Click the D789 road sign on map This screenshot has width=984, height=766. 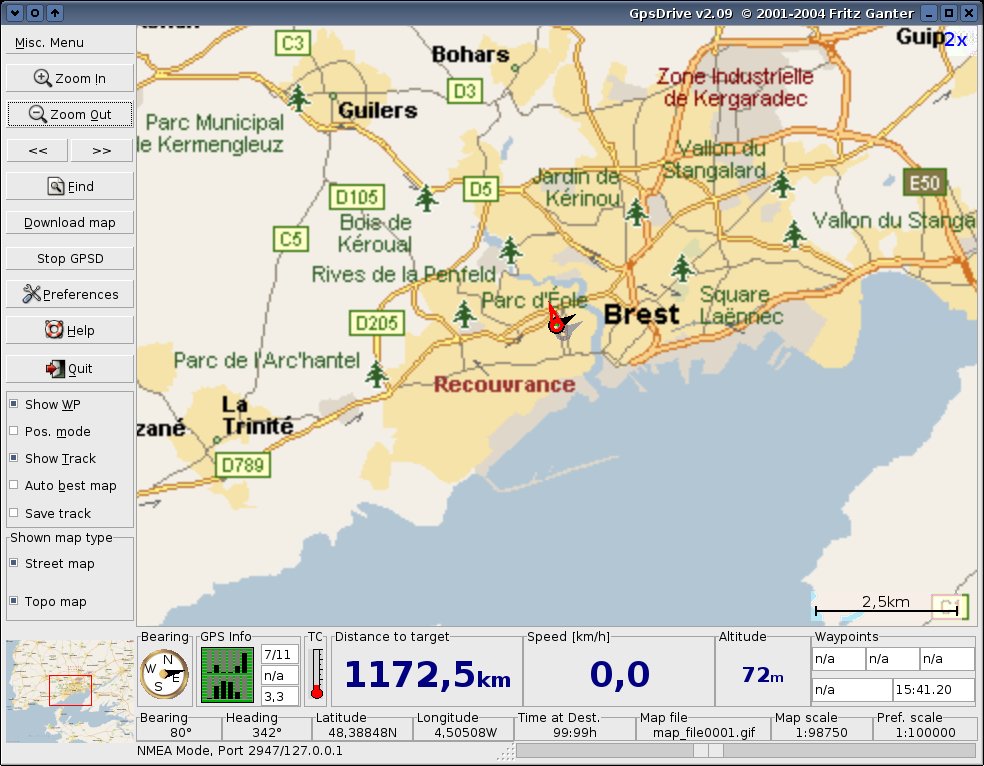(243, 465)
